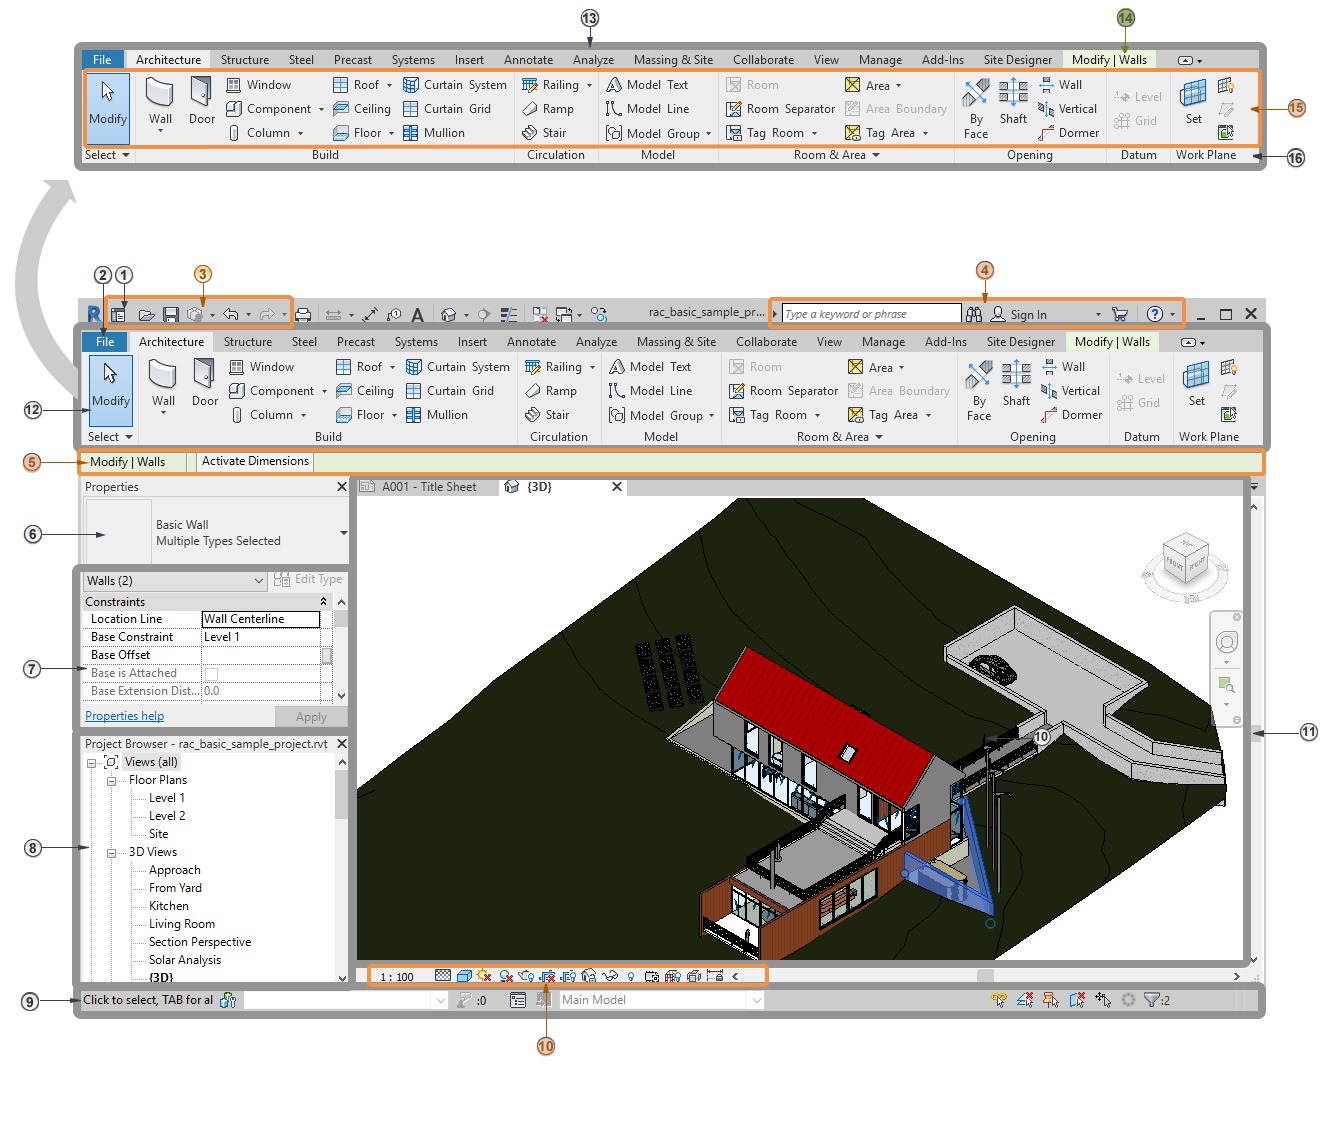Select Living Room in 3D Views list
Screen dimensions: 1337x1125
[182, 924]
